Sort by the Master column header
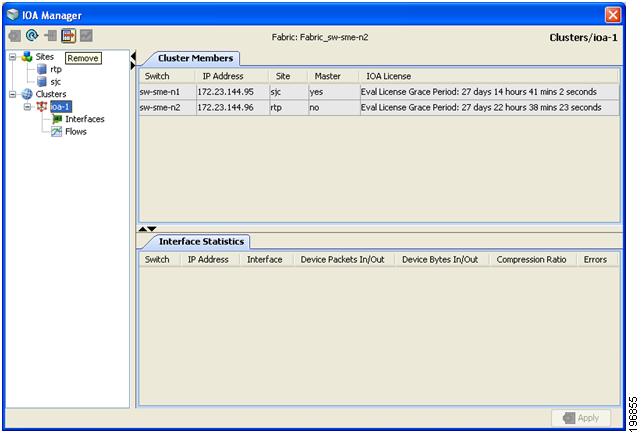 (333, 76)
